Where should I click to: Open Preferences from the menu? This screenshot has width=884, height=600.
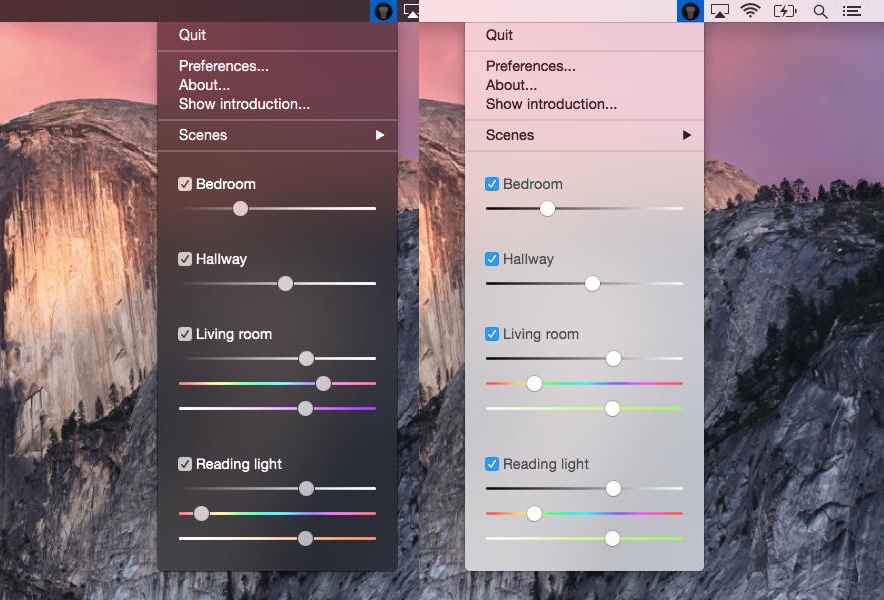point(223,66)
